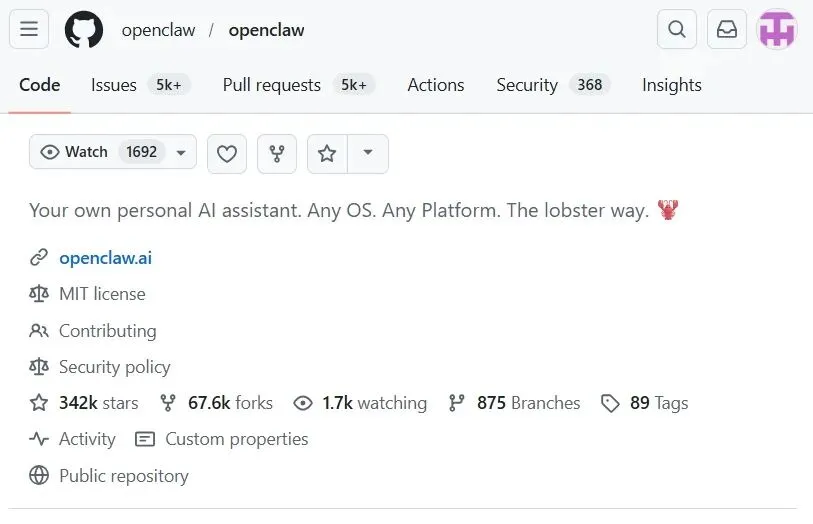Screen dimensions: 813x524
Task: Go to the Actions tab
Action: 436,85
